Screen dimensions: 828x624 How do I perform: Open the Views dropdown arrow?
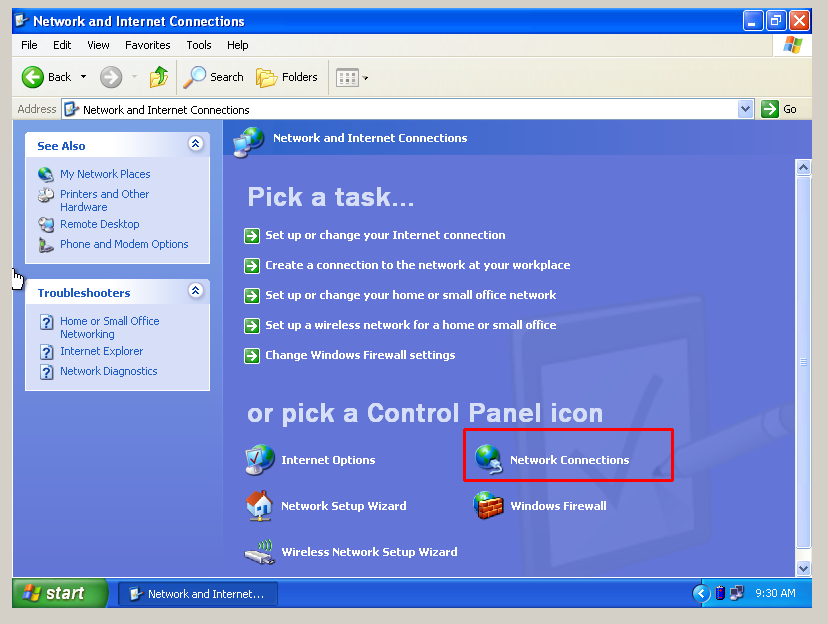coord(365,78)
